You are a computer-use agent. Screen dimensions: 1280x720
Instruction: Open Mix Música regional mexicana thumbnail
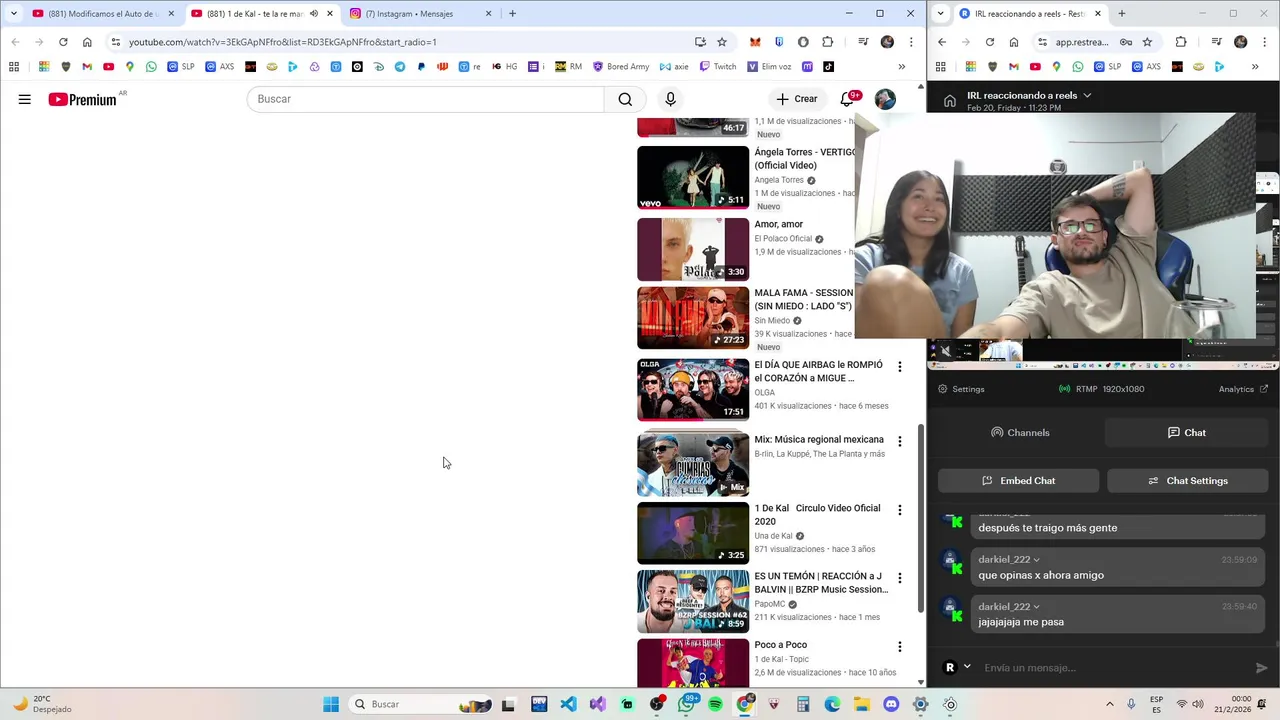coord(693,464)
